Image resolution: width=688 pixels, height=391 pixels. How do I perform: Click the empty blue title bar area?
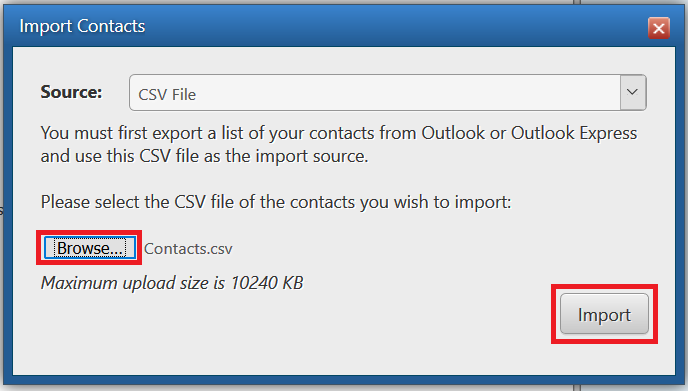click(395, 26)
